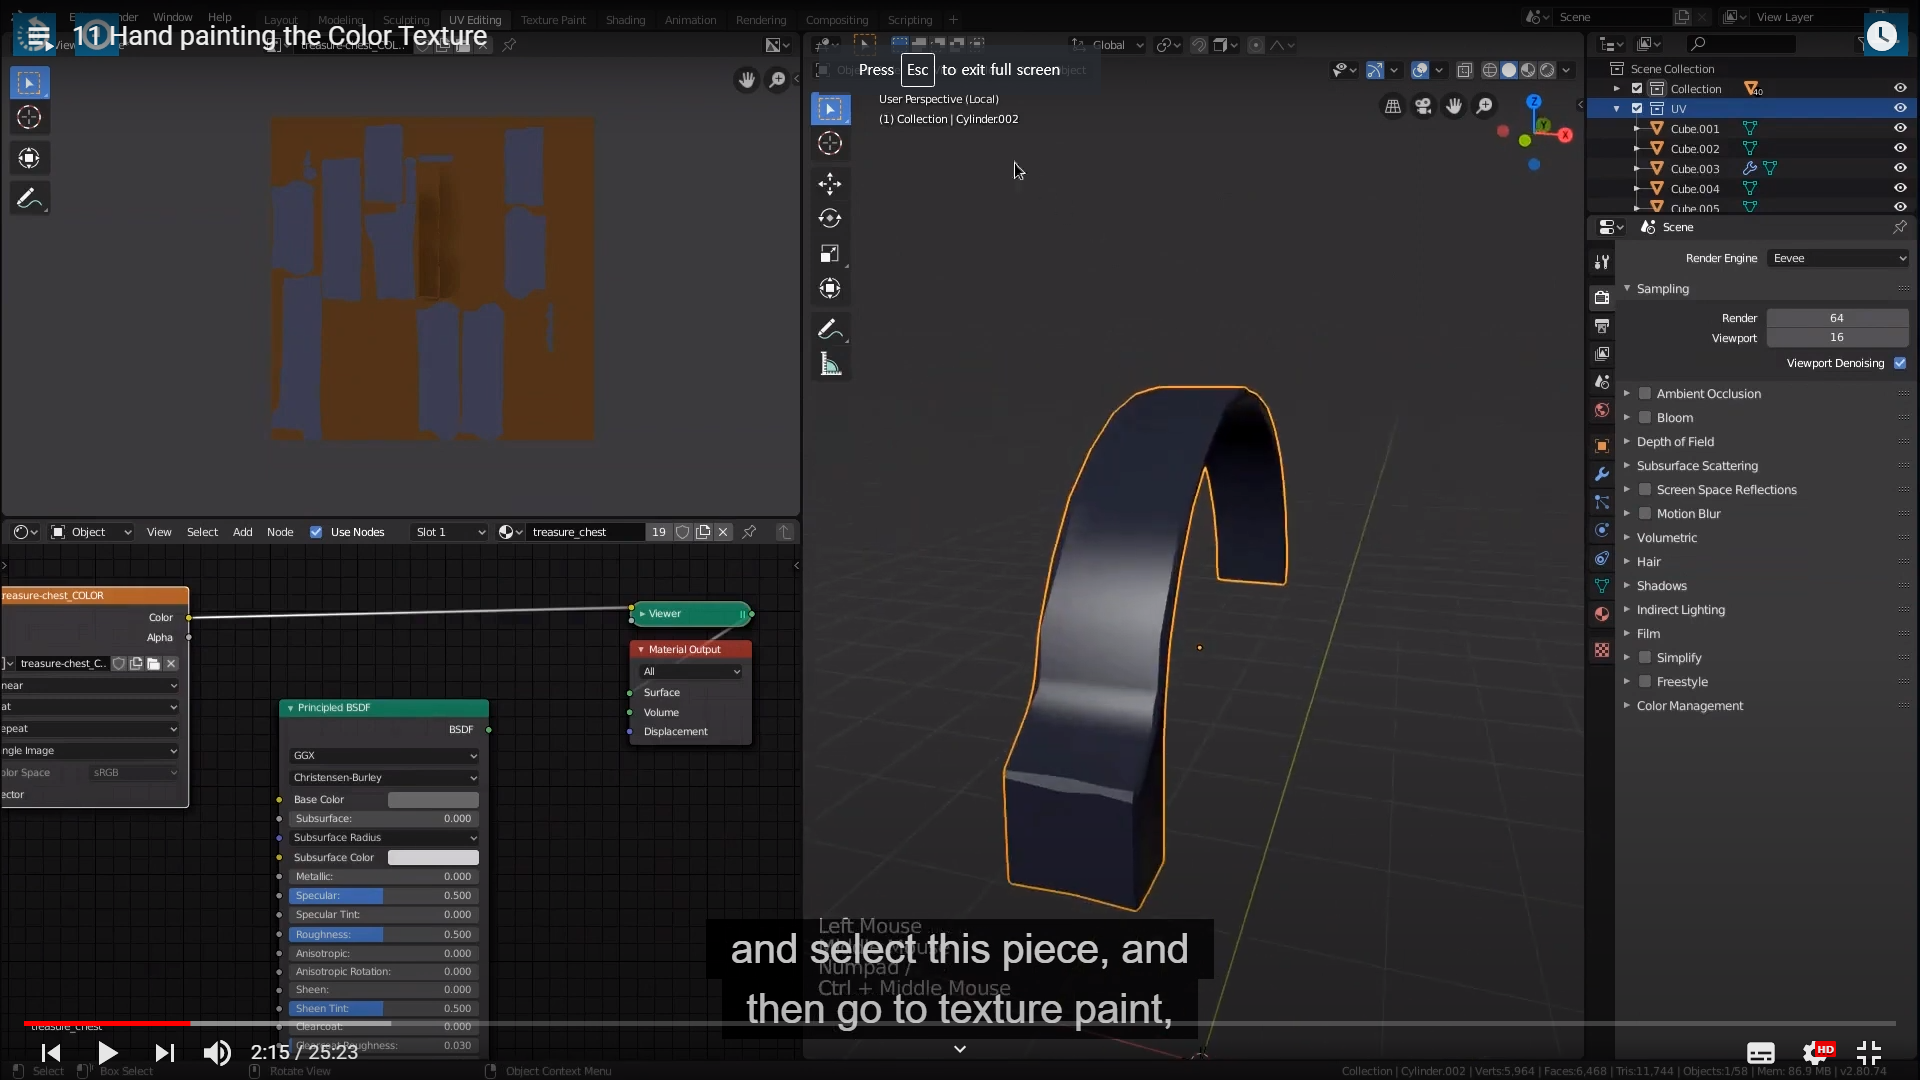
Task: Select the Move tool in 3D viewport
Action: click(829, 183)
